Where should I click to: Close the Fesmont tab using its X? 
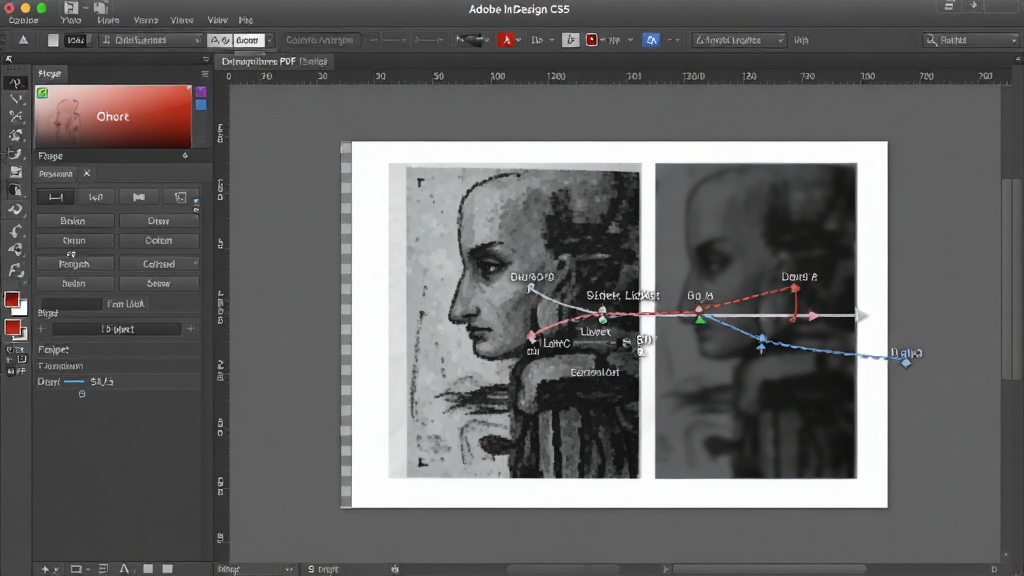pyautogui.click(x=87, y=173)
